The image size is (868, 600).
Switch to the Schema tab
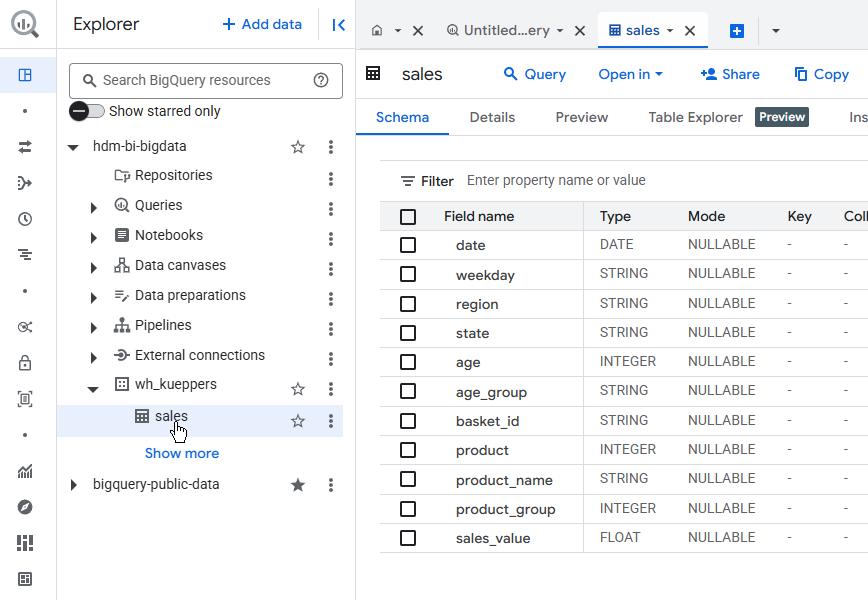pos(402,117)
